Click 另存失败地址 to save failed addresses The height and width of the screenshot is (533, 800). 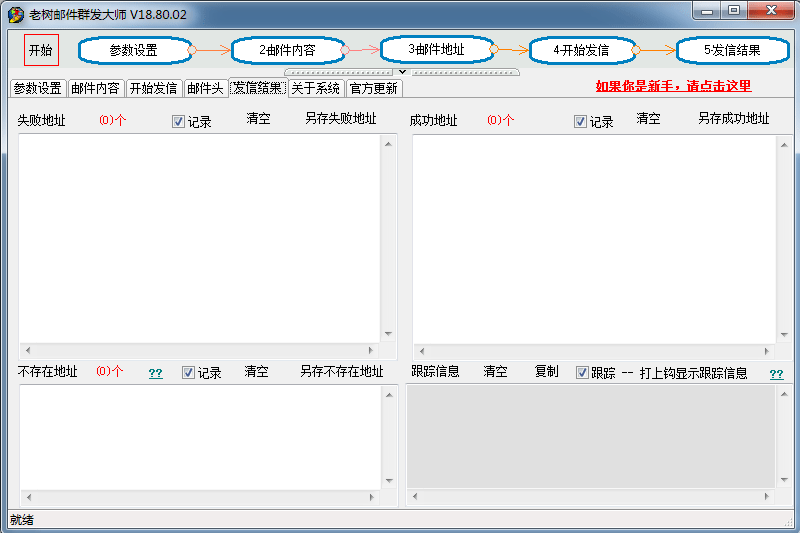(x=341, y=119)
